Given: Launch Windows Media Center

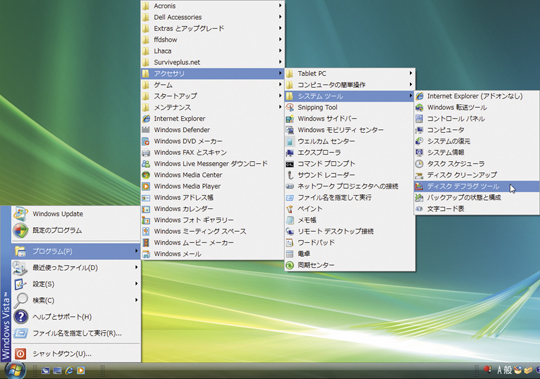Looking at the screenshot, I should point(212,175).
